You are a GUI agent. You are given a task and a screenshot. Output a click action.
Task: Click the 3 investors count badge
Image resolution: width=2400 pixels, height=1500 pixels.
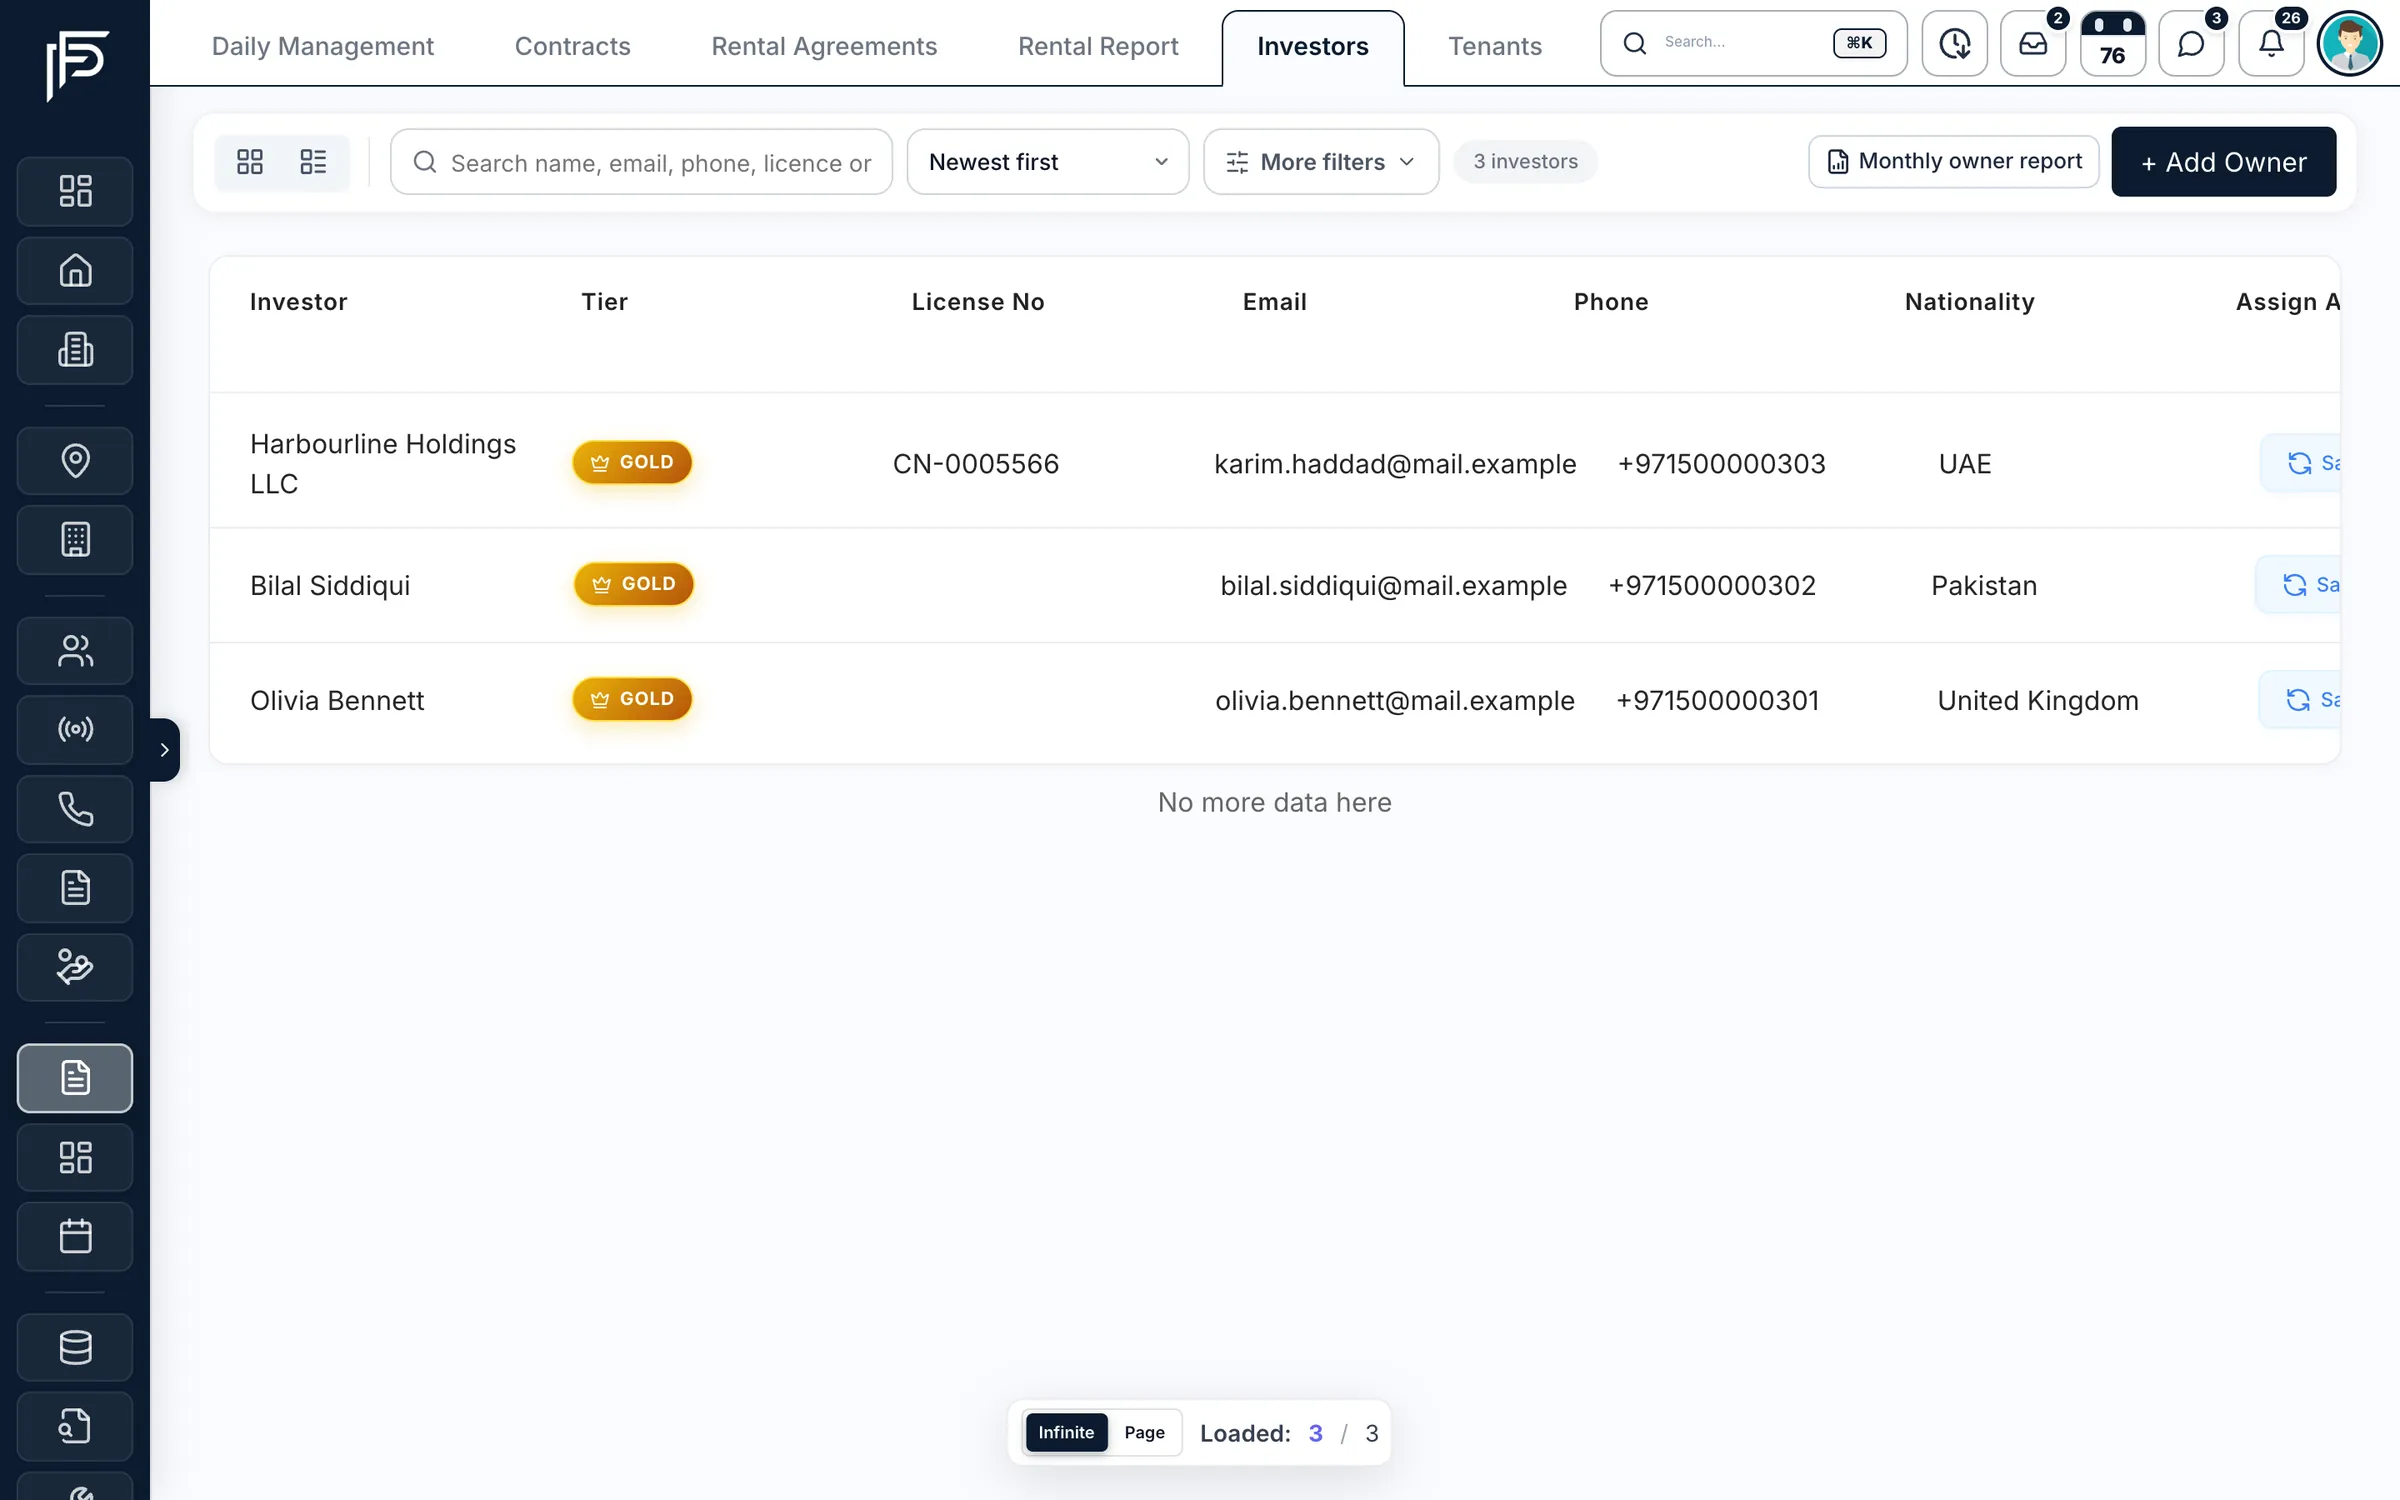[1525, 162]
